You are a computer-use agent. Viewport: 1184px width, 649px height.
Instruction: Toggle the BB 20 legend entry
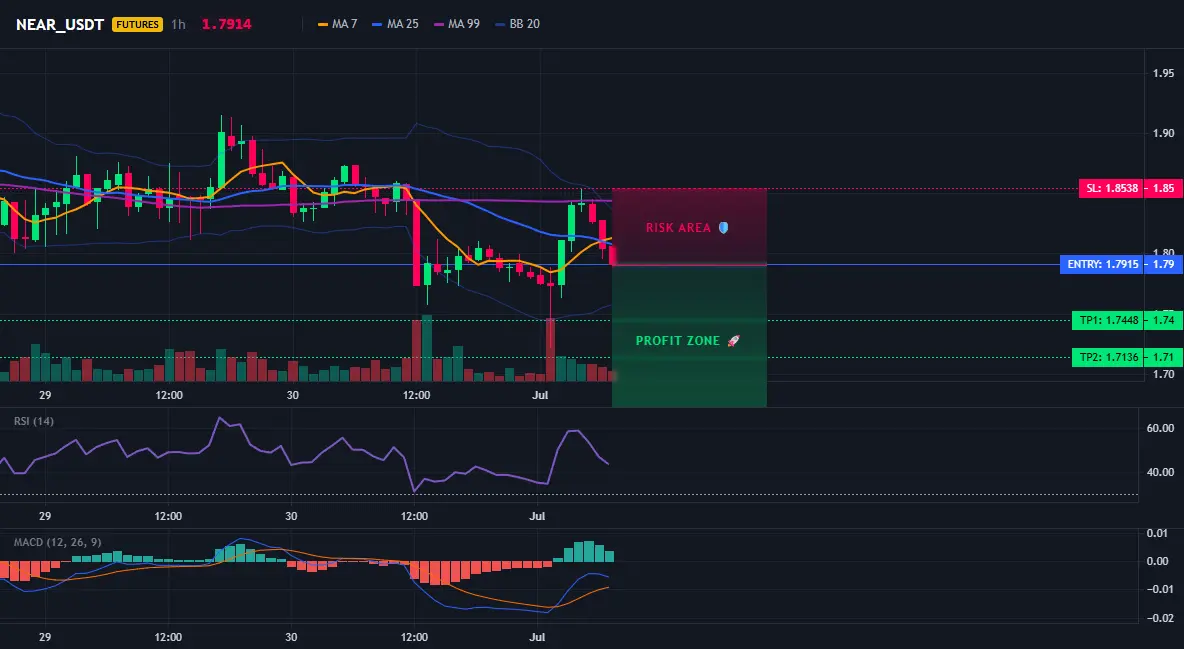tap(517, 24)
